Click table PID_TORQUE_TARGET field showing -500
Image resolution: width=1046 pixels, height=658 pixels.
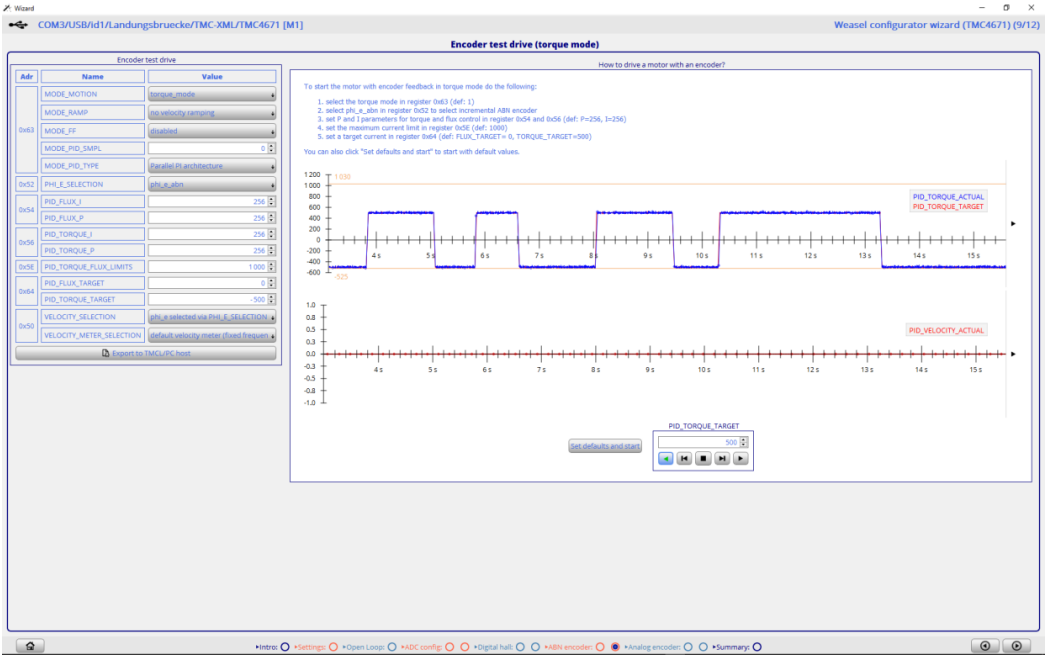[x=207, y=300]
